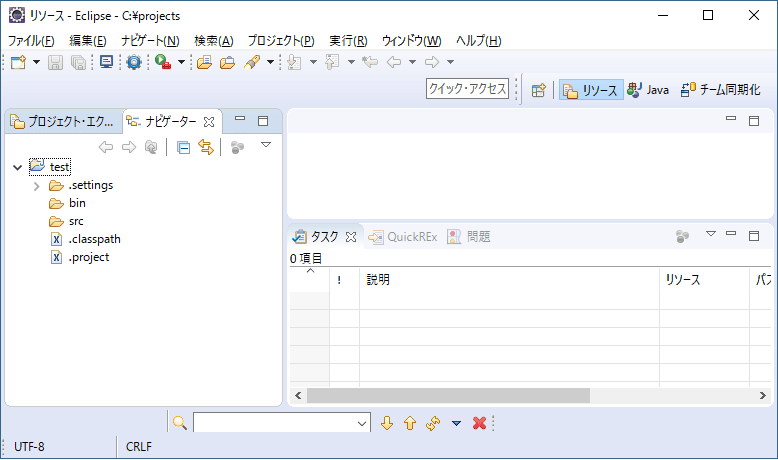
Task: Open the Search flashlight dropdown arrow
Action: point(270,62)
